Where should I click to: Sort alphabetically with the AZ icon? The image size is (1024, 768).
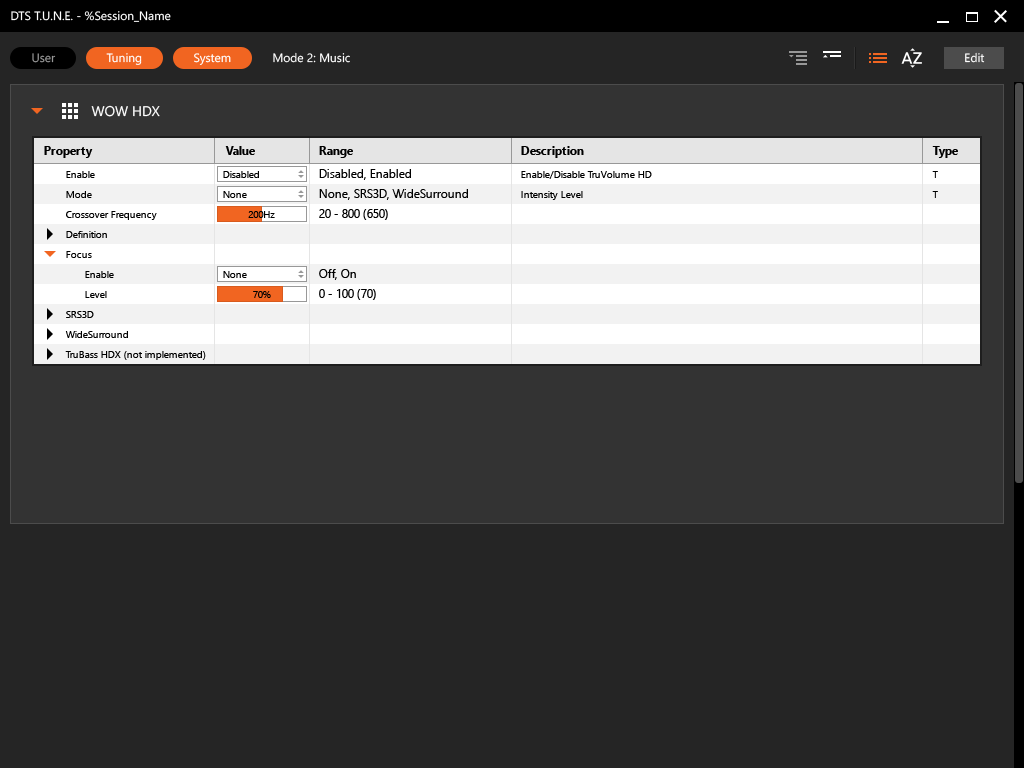(x=912, y=58)
